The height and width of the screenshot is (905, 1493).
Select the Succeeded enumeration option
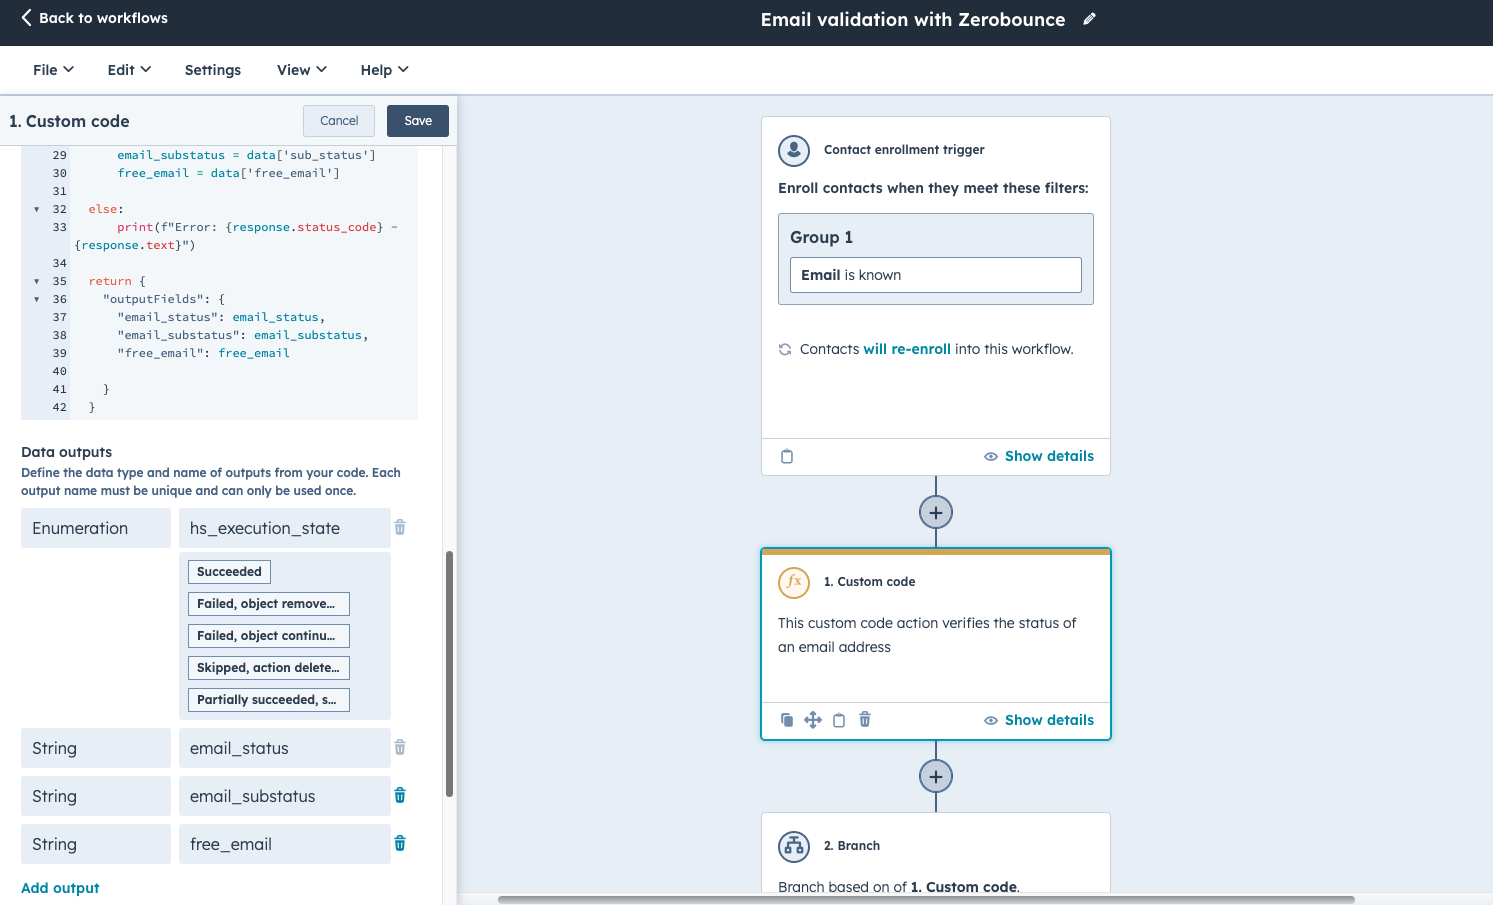(x=229, y=572)
